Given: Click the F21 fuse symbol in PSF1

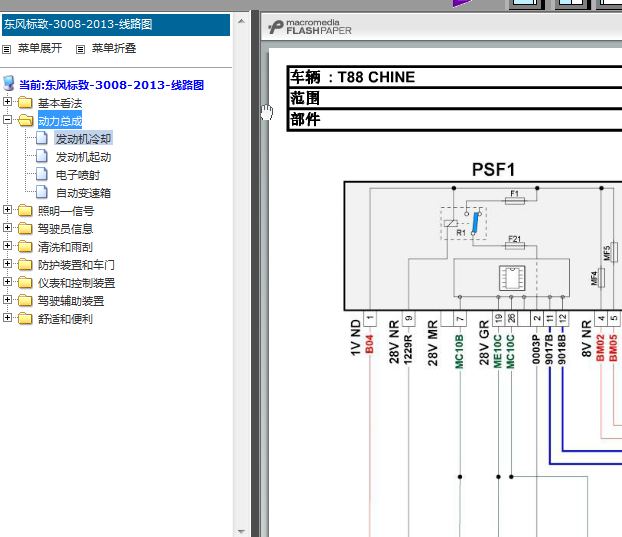Looking at the screenshot, I should point(515,246).
